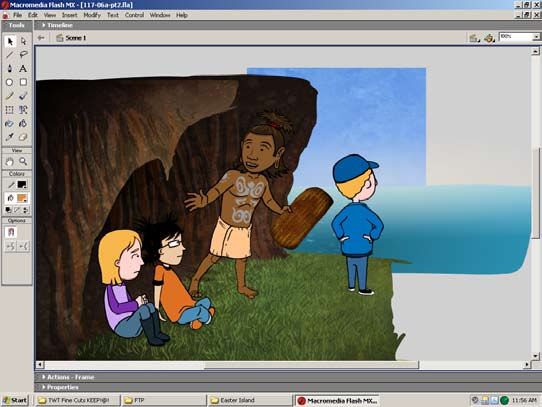Select the Text tool
Screen dimensions: 542x407
23,68
